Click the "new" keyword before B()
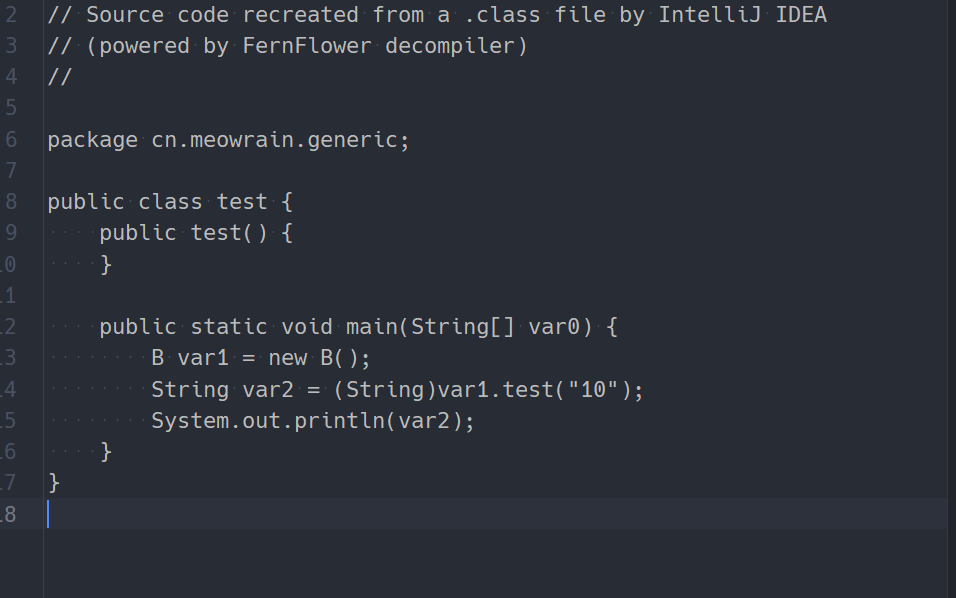Image resolution: width=956 pixels, height=598 pixels. (x=288, y=358)
